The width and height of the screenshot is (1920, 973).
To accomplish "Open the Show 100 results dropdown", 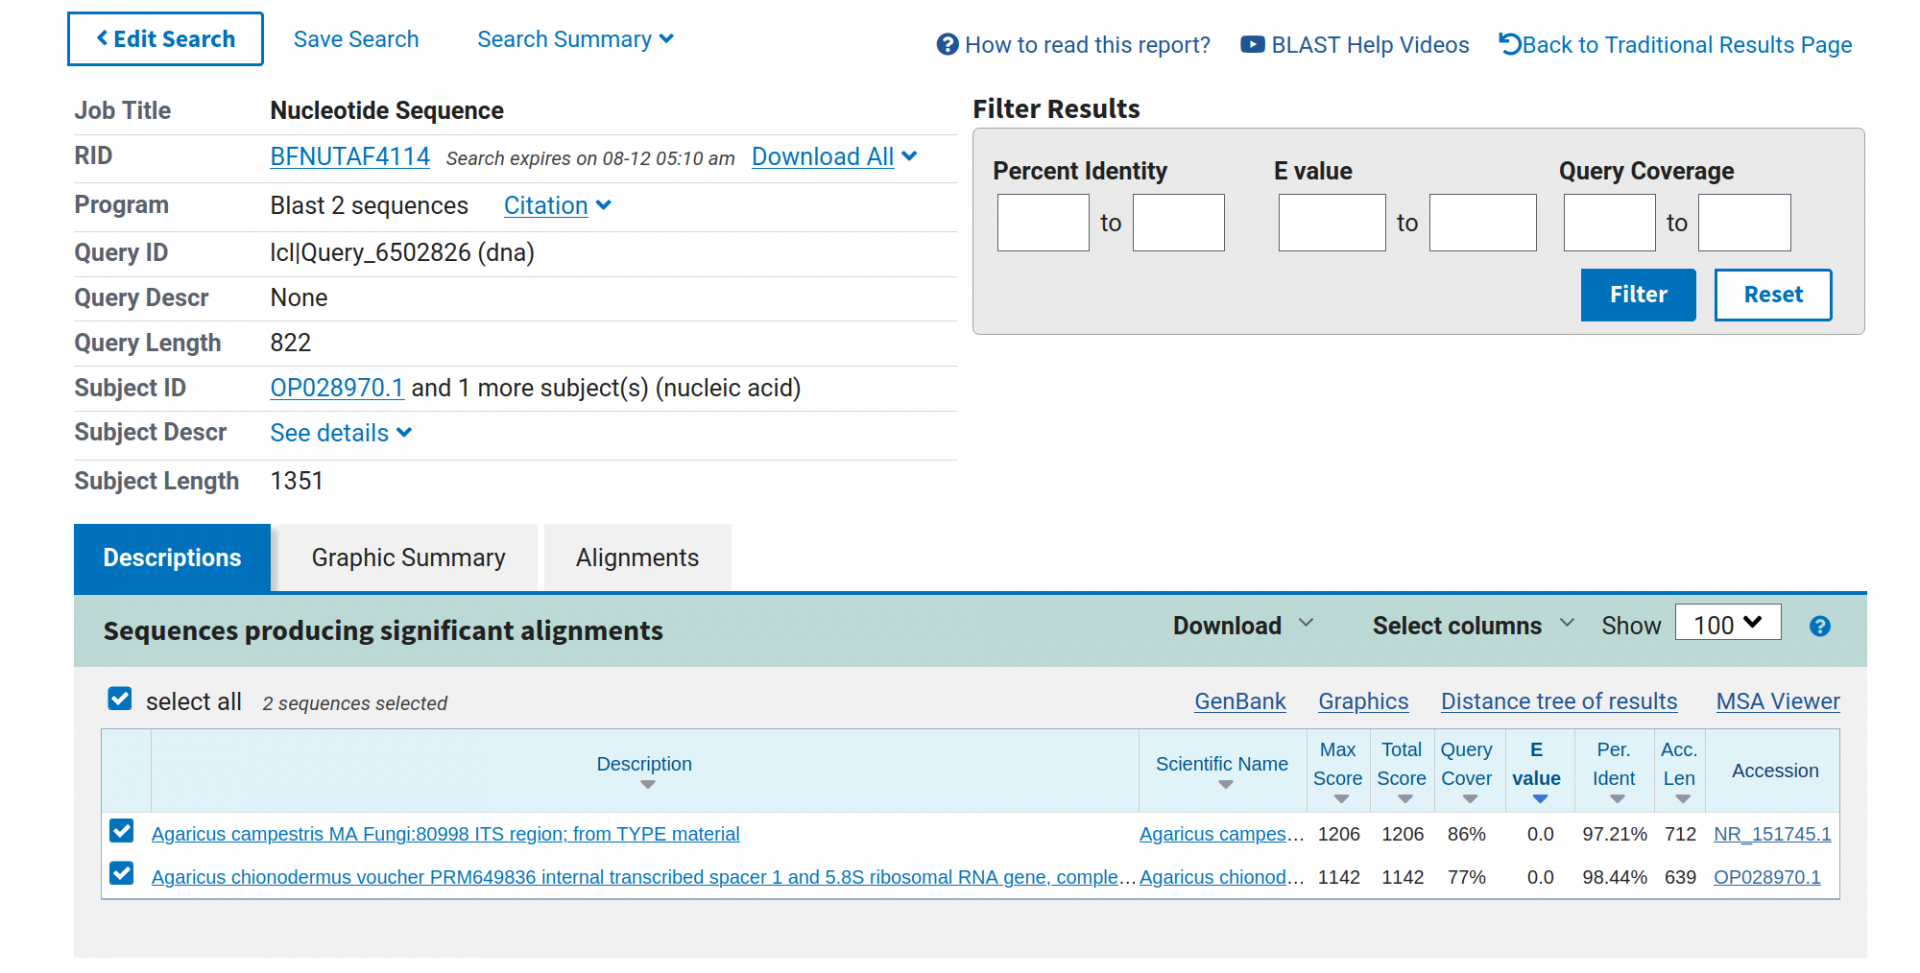I will 1727,624.
